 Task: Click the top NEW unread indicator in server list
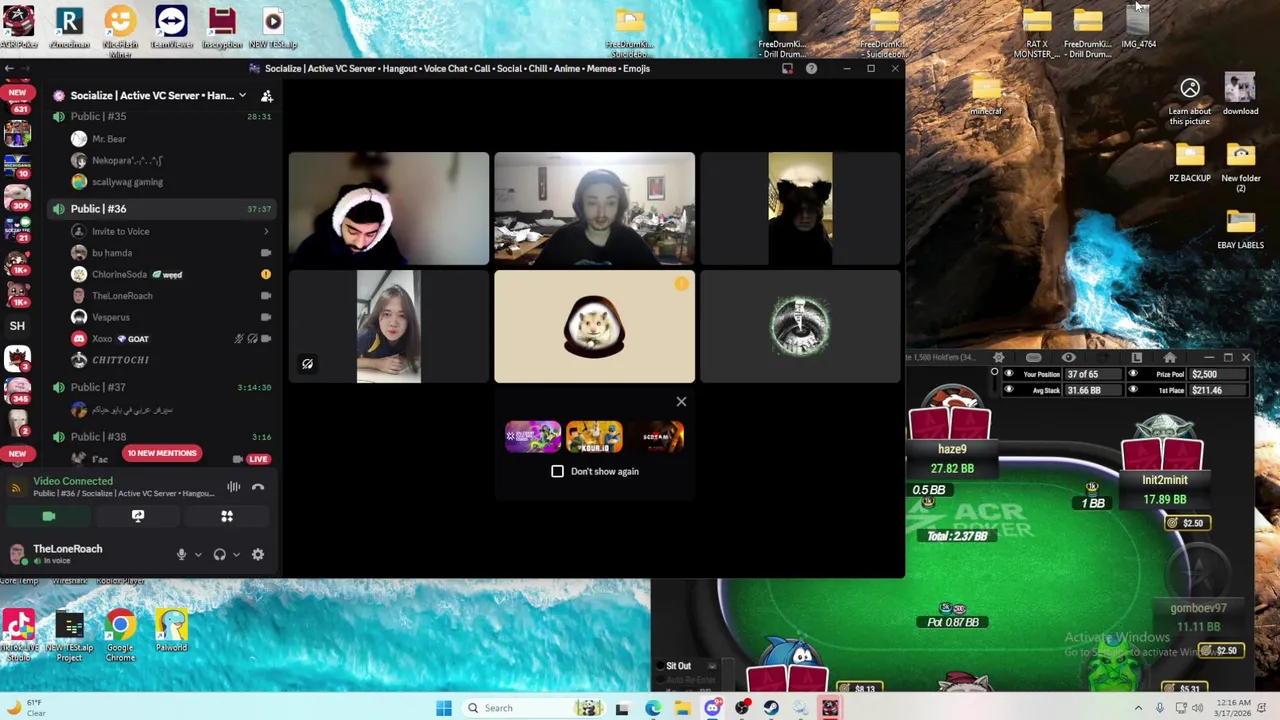(17, 92)
